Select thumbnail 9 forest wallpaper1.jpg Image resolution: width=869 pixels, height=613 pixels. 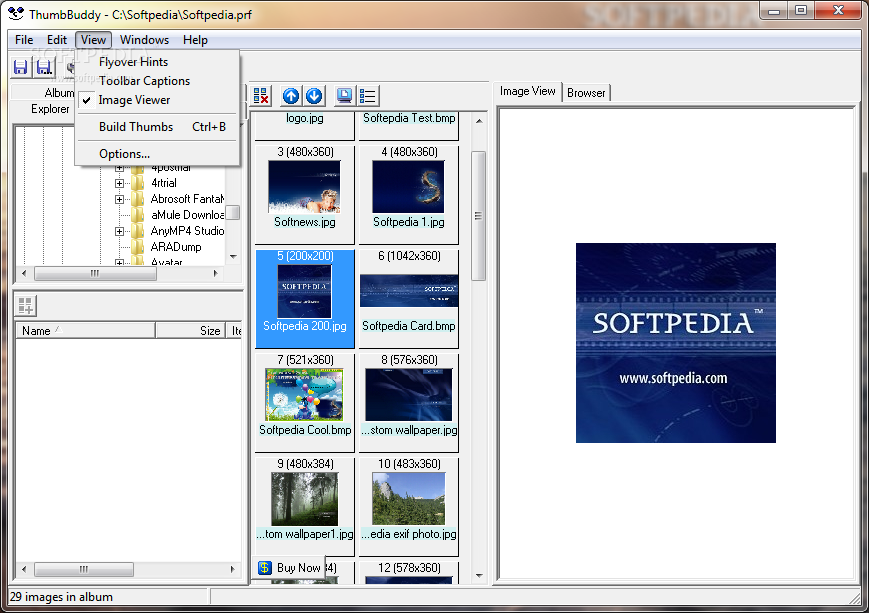click(x=304, y=507)
